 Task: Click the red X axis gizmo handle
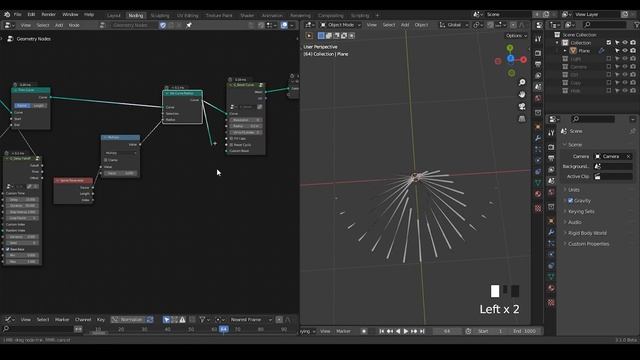[524, 60]
